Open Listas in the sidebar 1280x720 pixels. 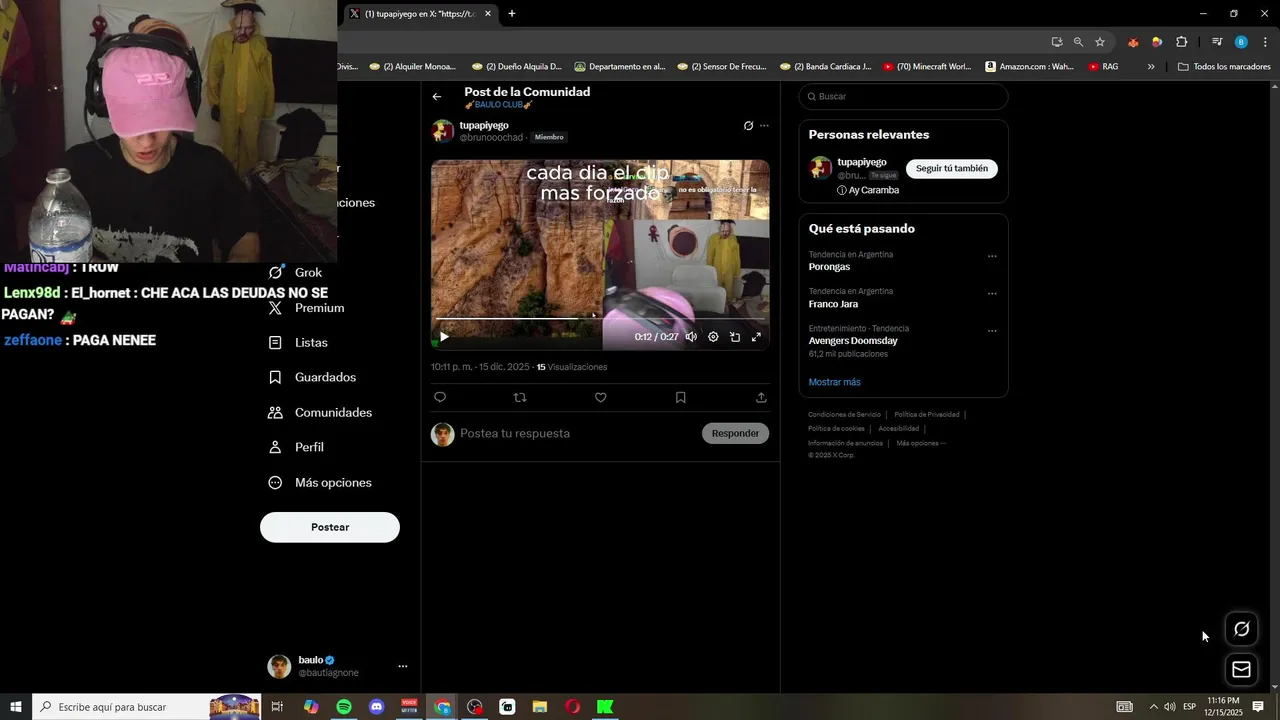coord(298,342)
